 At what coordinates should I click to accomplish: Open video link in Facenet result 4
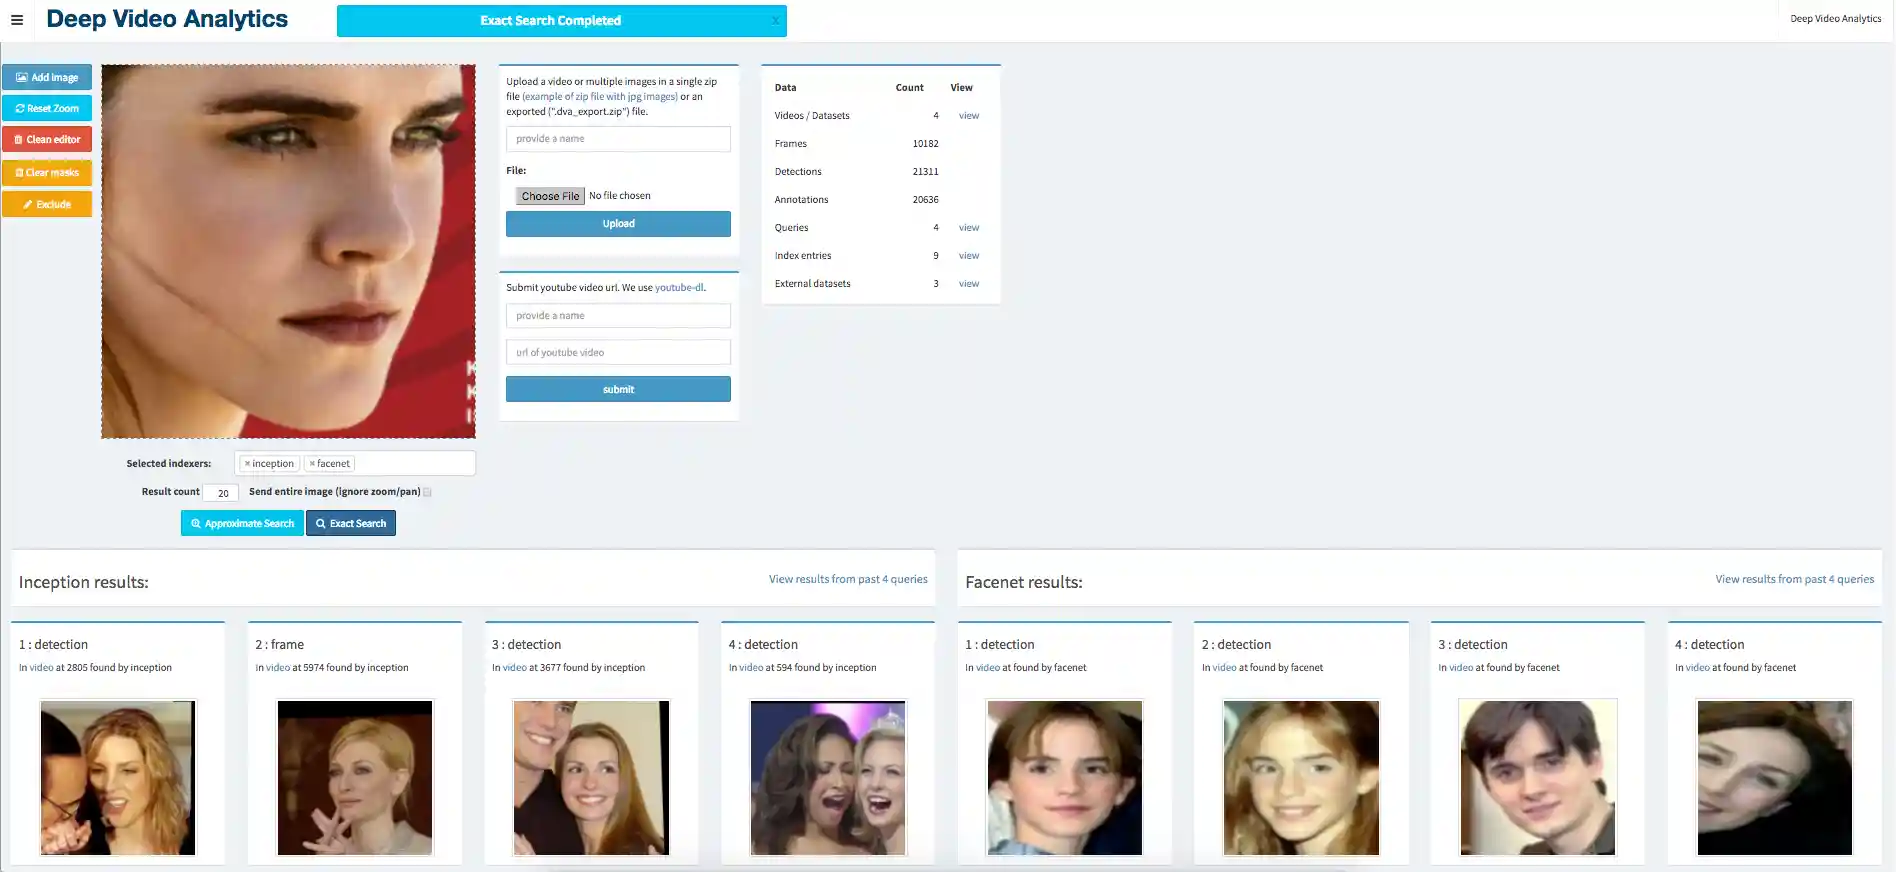coord(1698,668)
